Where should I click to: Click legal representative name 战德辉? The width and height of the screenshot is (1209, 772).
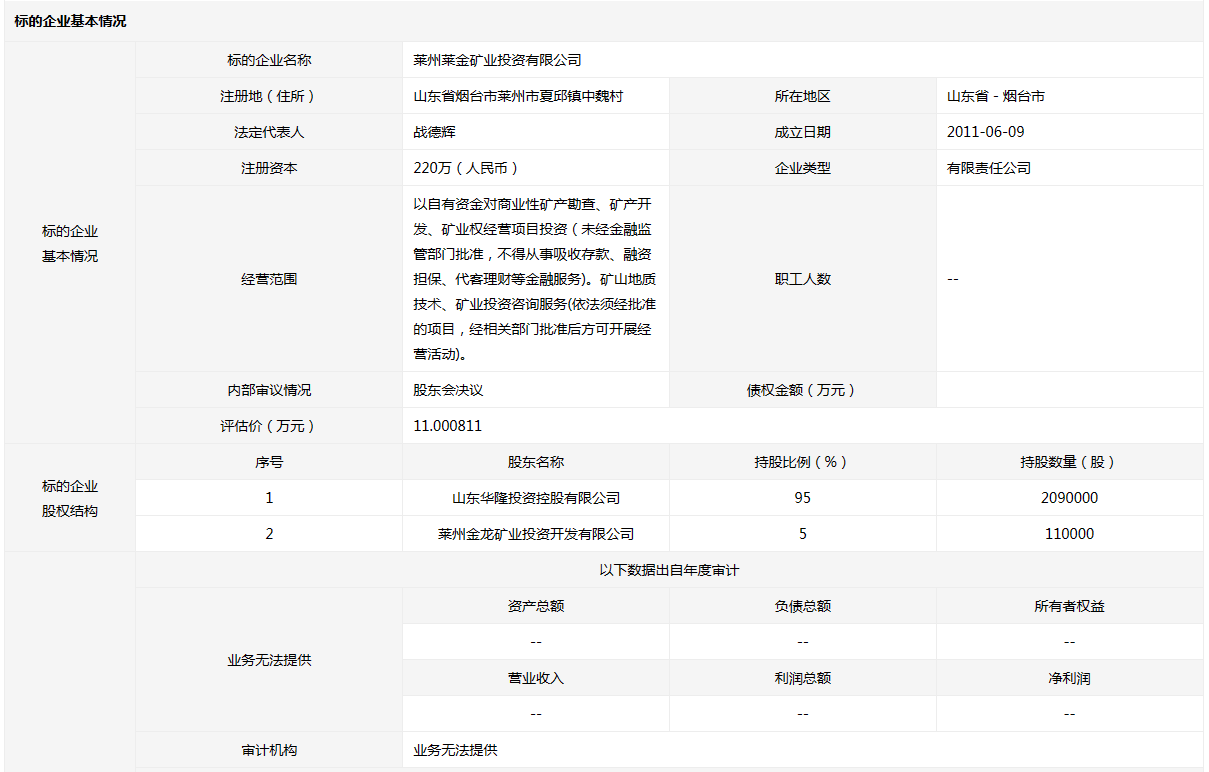[x=434, y=132]
